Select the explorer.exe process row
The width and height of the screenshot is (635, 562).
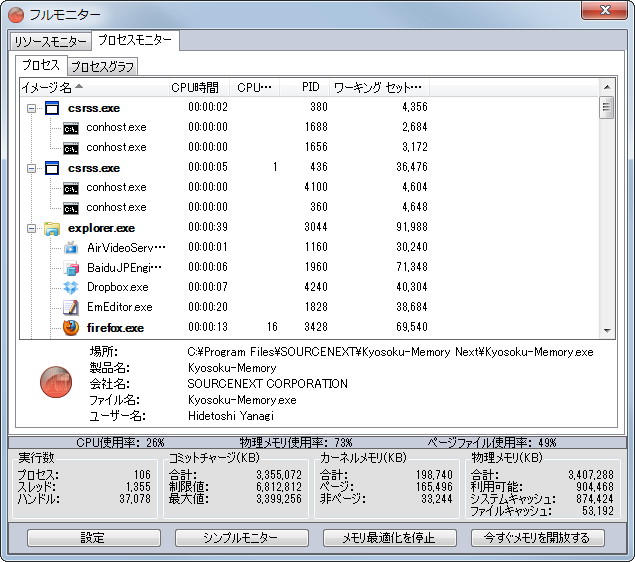coord(309,228)
